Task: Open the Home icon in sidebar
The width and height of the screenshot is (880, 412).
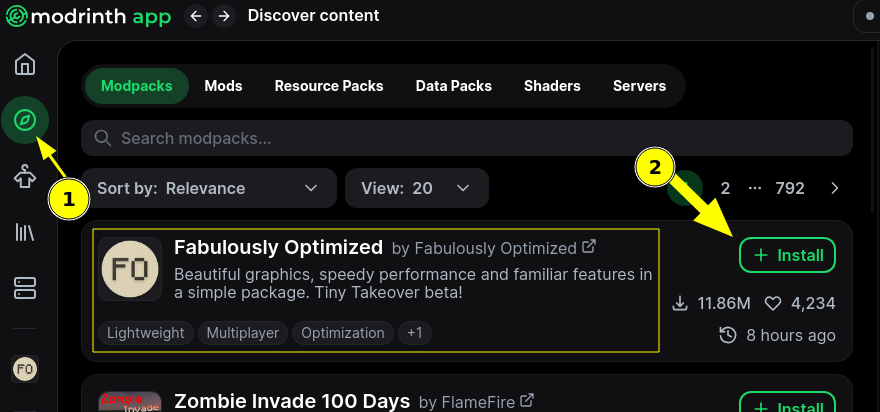Action: [25, 63]
